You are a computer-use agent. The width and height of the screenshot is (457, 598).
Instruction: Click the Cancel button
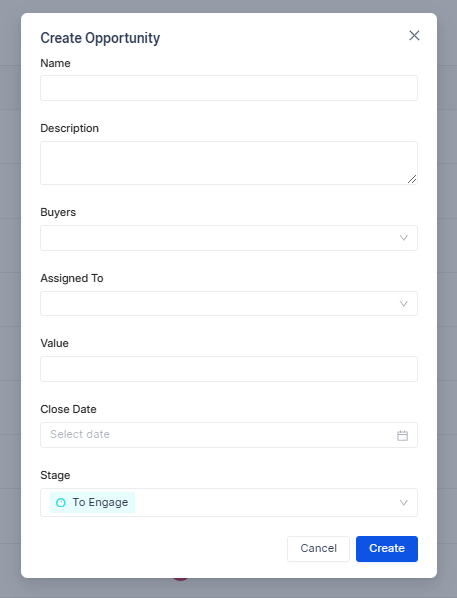(318, 549)
